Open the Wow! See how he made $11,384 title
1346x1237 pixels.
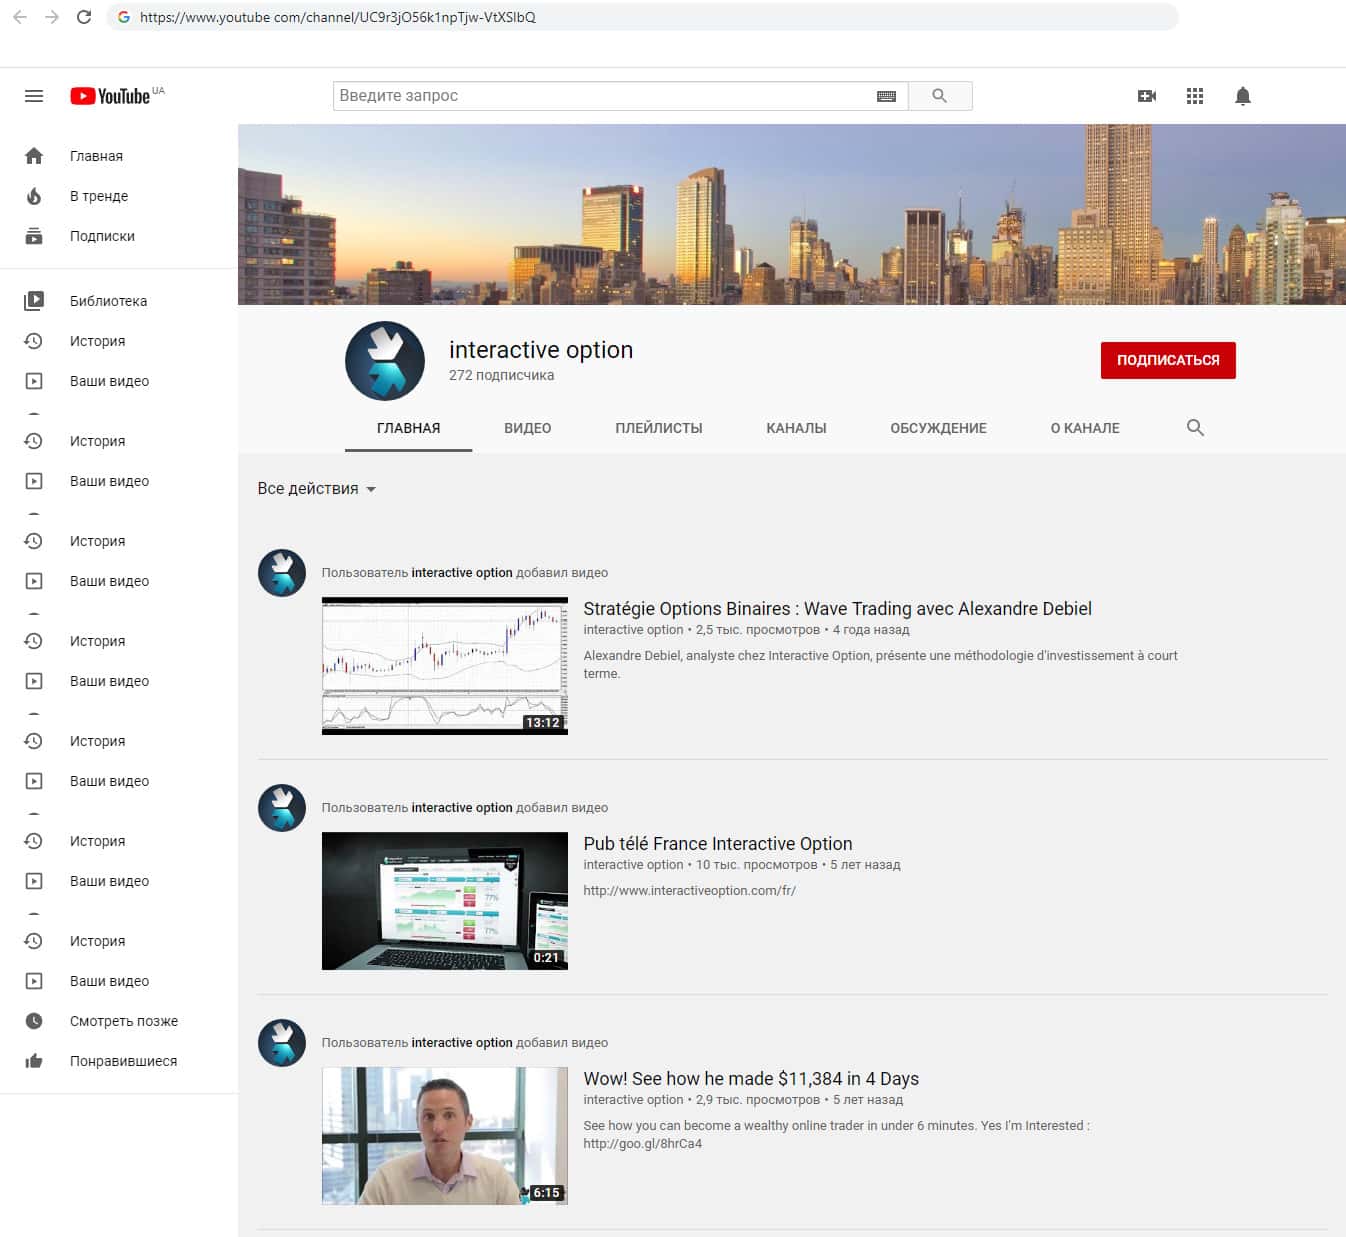pyautogui.click(x=751, y=1079)
